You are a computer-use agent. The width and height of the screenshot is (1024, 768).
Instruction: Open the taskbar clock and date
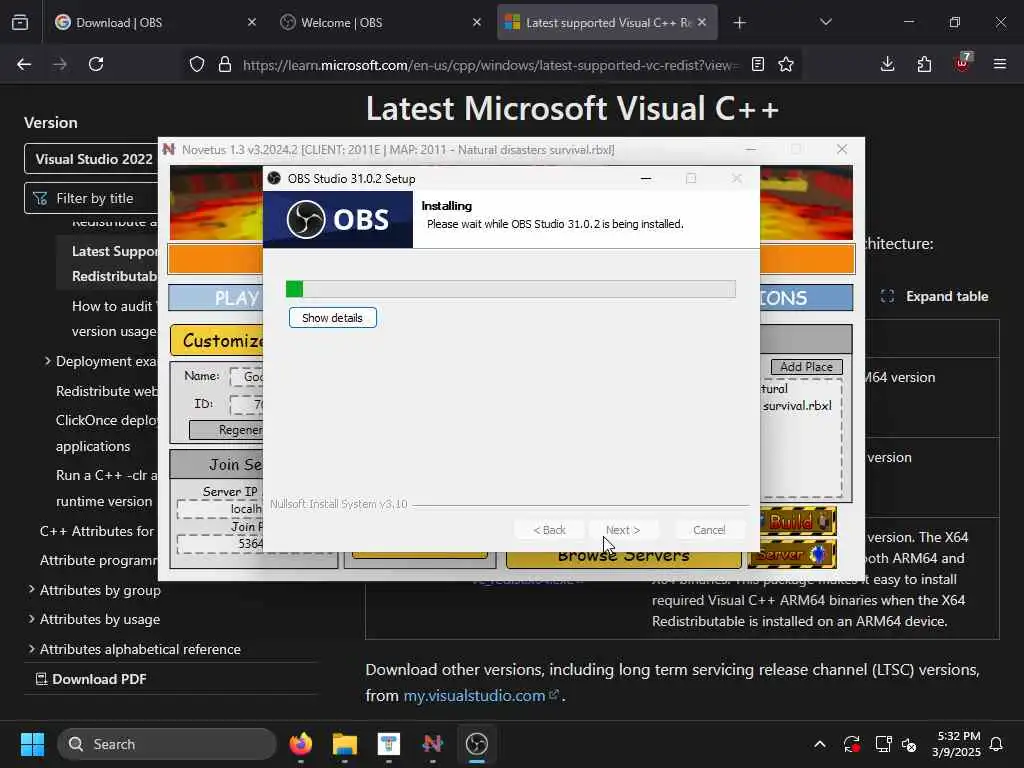[956, 744]
